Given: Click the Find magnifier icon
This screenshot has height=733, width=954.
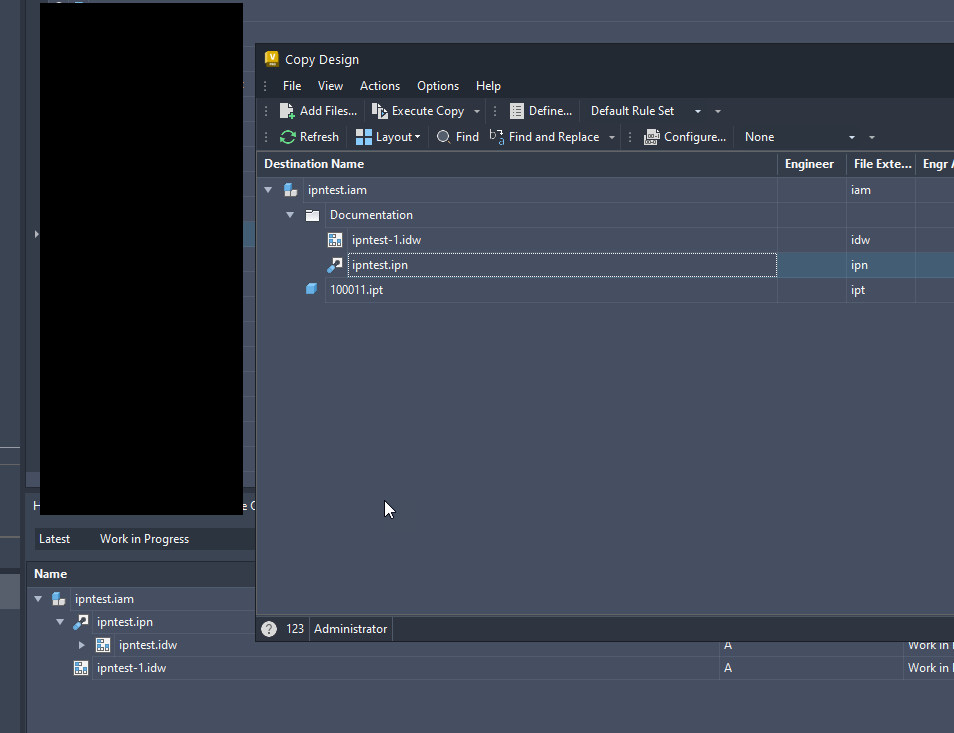Looking at the screenshot, I should coord(442,137).
